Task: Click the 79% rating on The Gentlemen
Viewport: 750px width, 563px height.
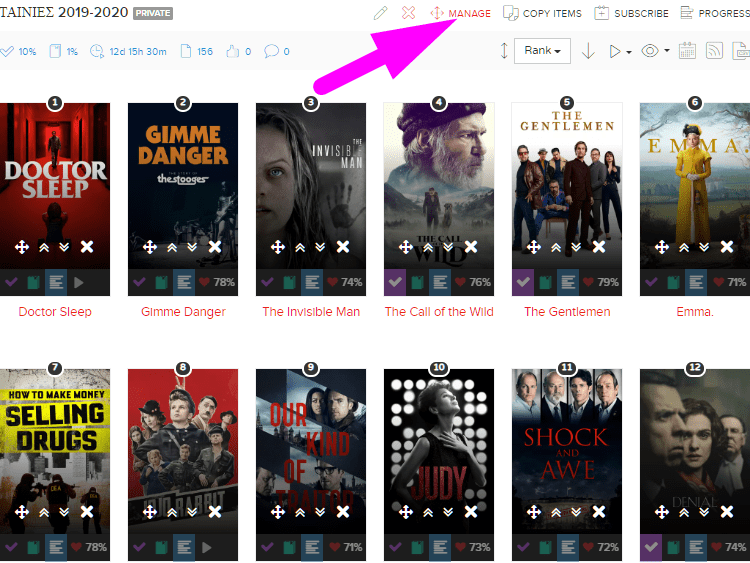Action: pyautogui.click(x=601, y=282)
